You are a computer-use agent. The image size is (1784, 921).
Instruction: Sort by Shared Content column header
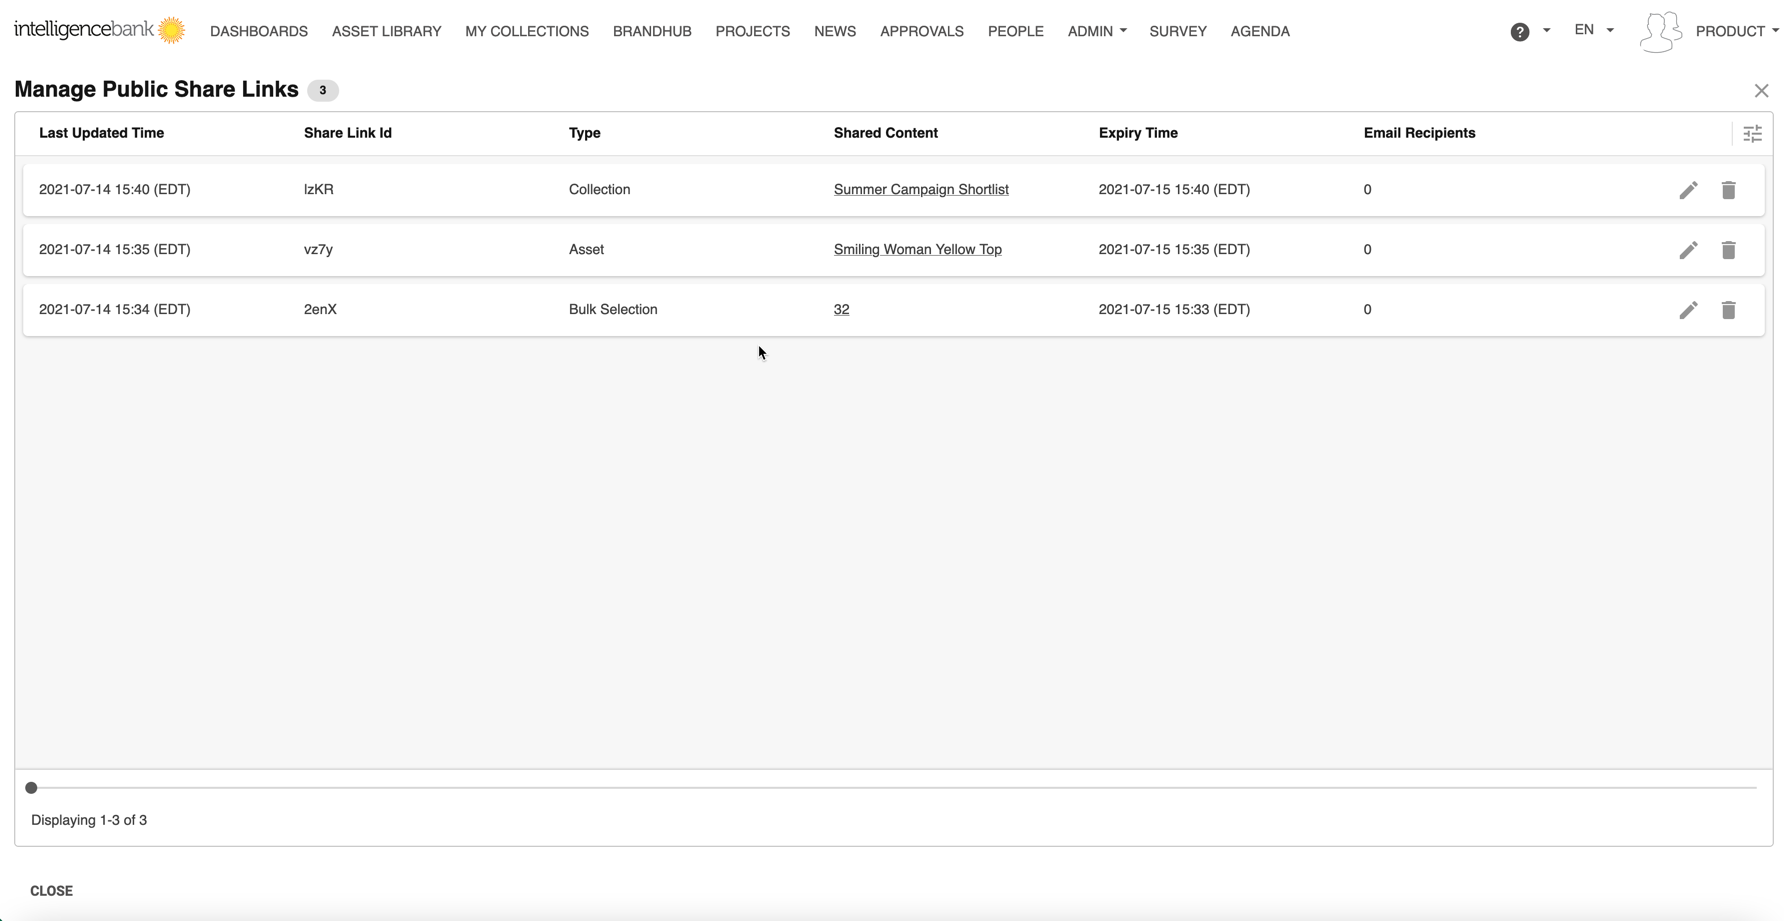886,133
